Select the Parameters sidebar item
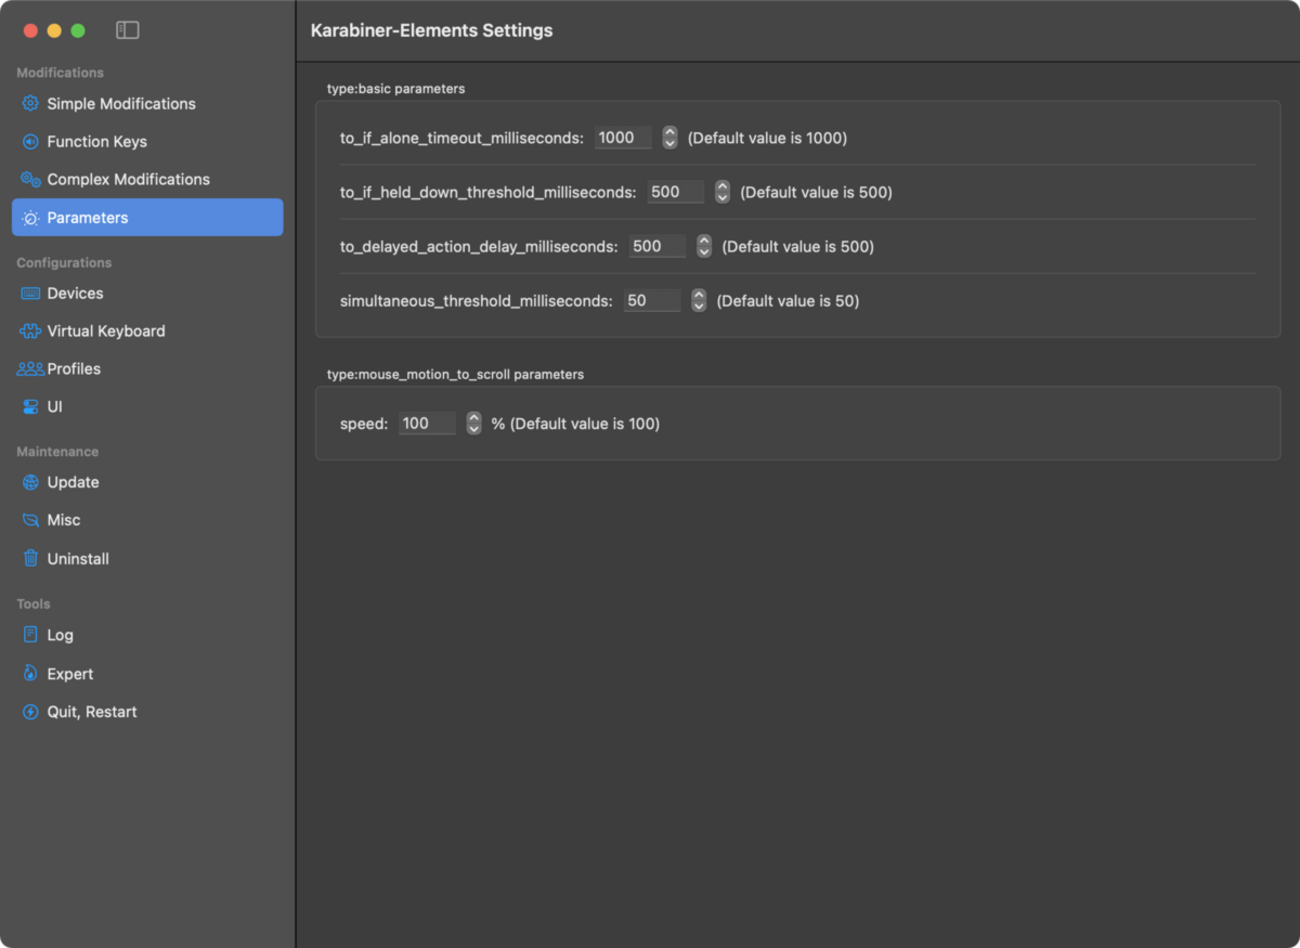This screenshot has height=948, width=1300. tap(147, 217)
